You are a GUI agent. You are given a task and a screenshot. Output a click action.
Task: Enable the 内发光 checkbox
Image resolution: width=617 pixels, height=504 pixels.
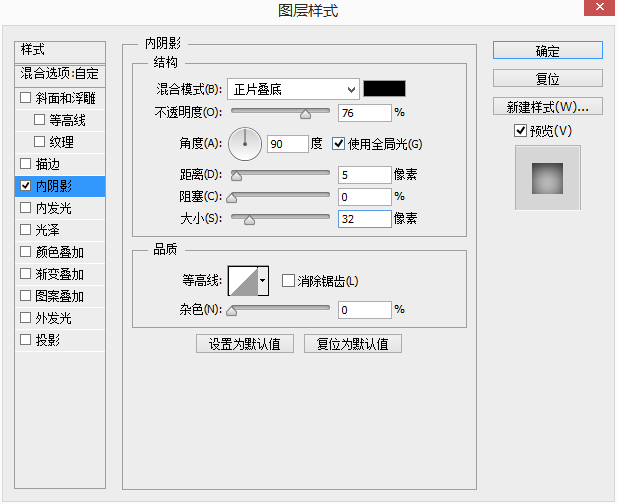(x=26, y=207)
